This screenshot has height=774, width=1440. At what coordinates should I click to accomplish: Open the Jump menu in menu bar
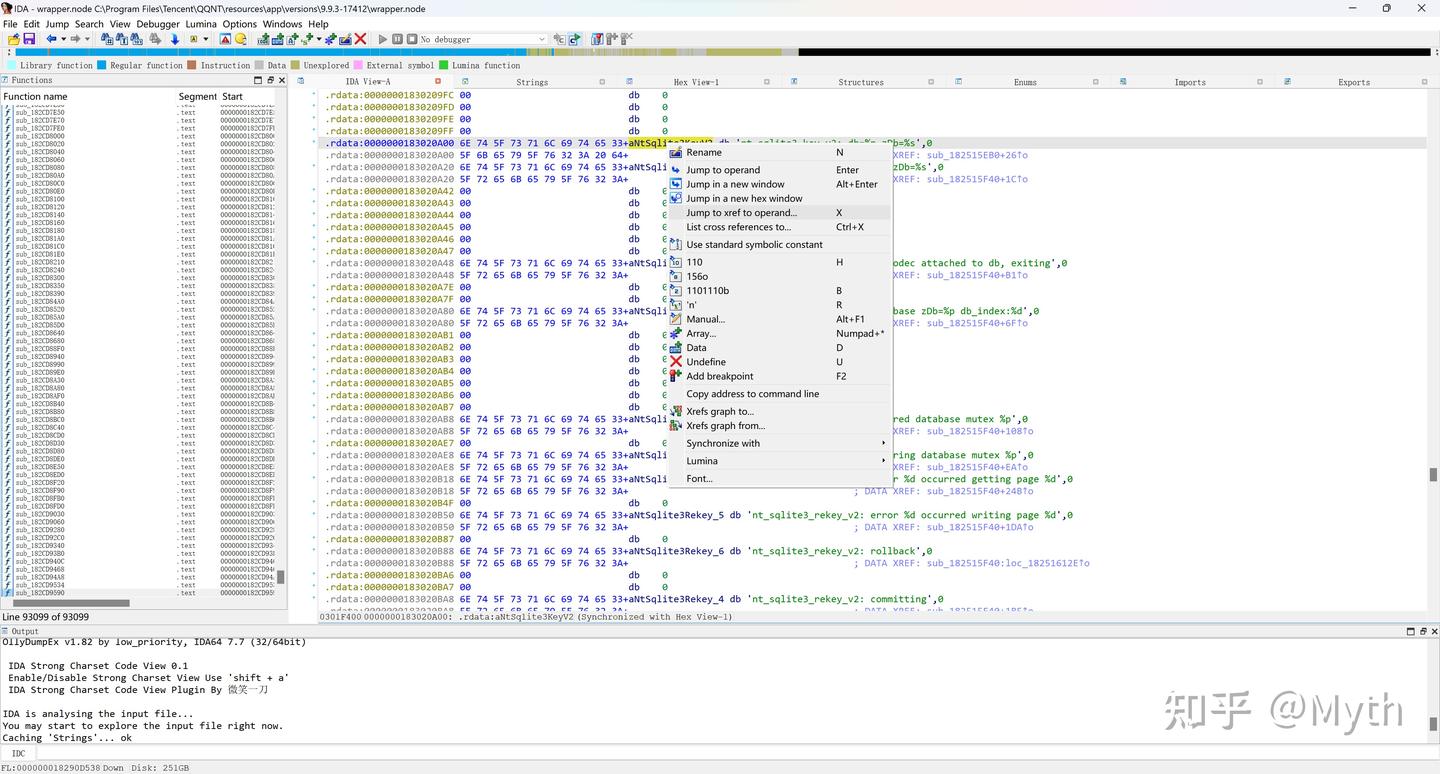(57, 24)
